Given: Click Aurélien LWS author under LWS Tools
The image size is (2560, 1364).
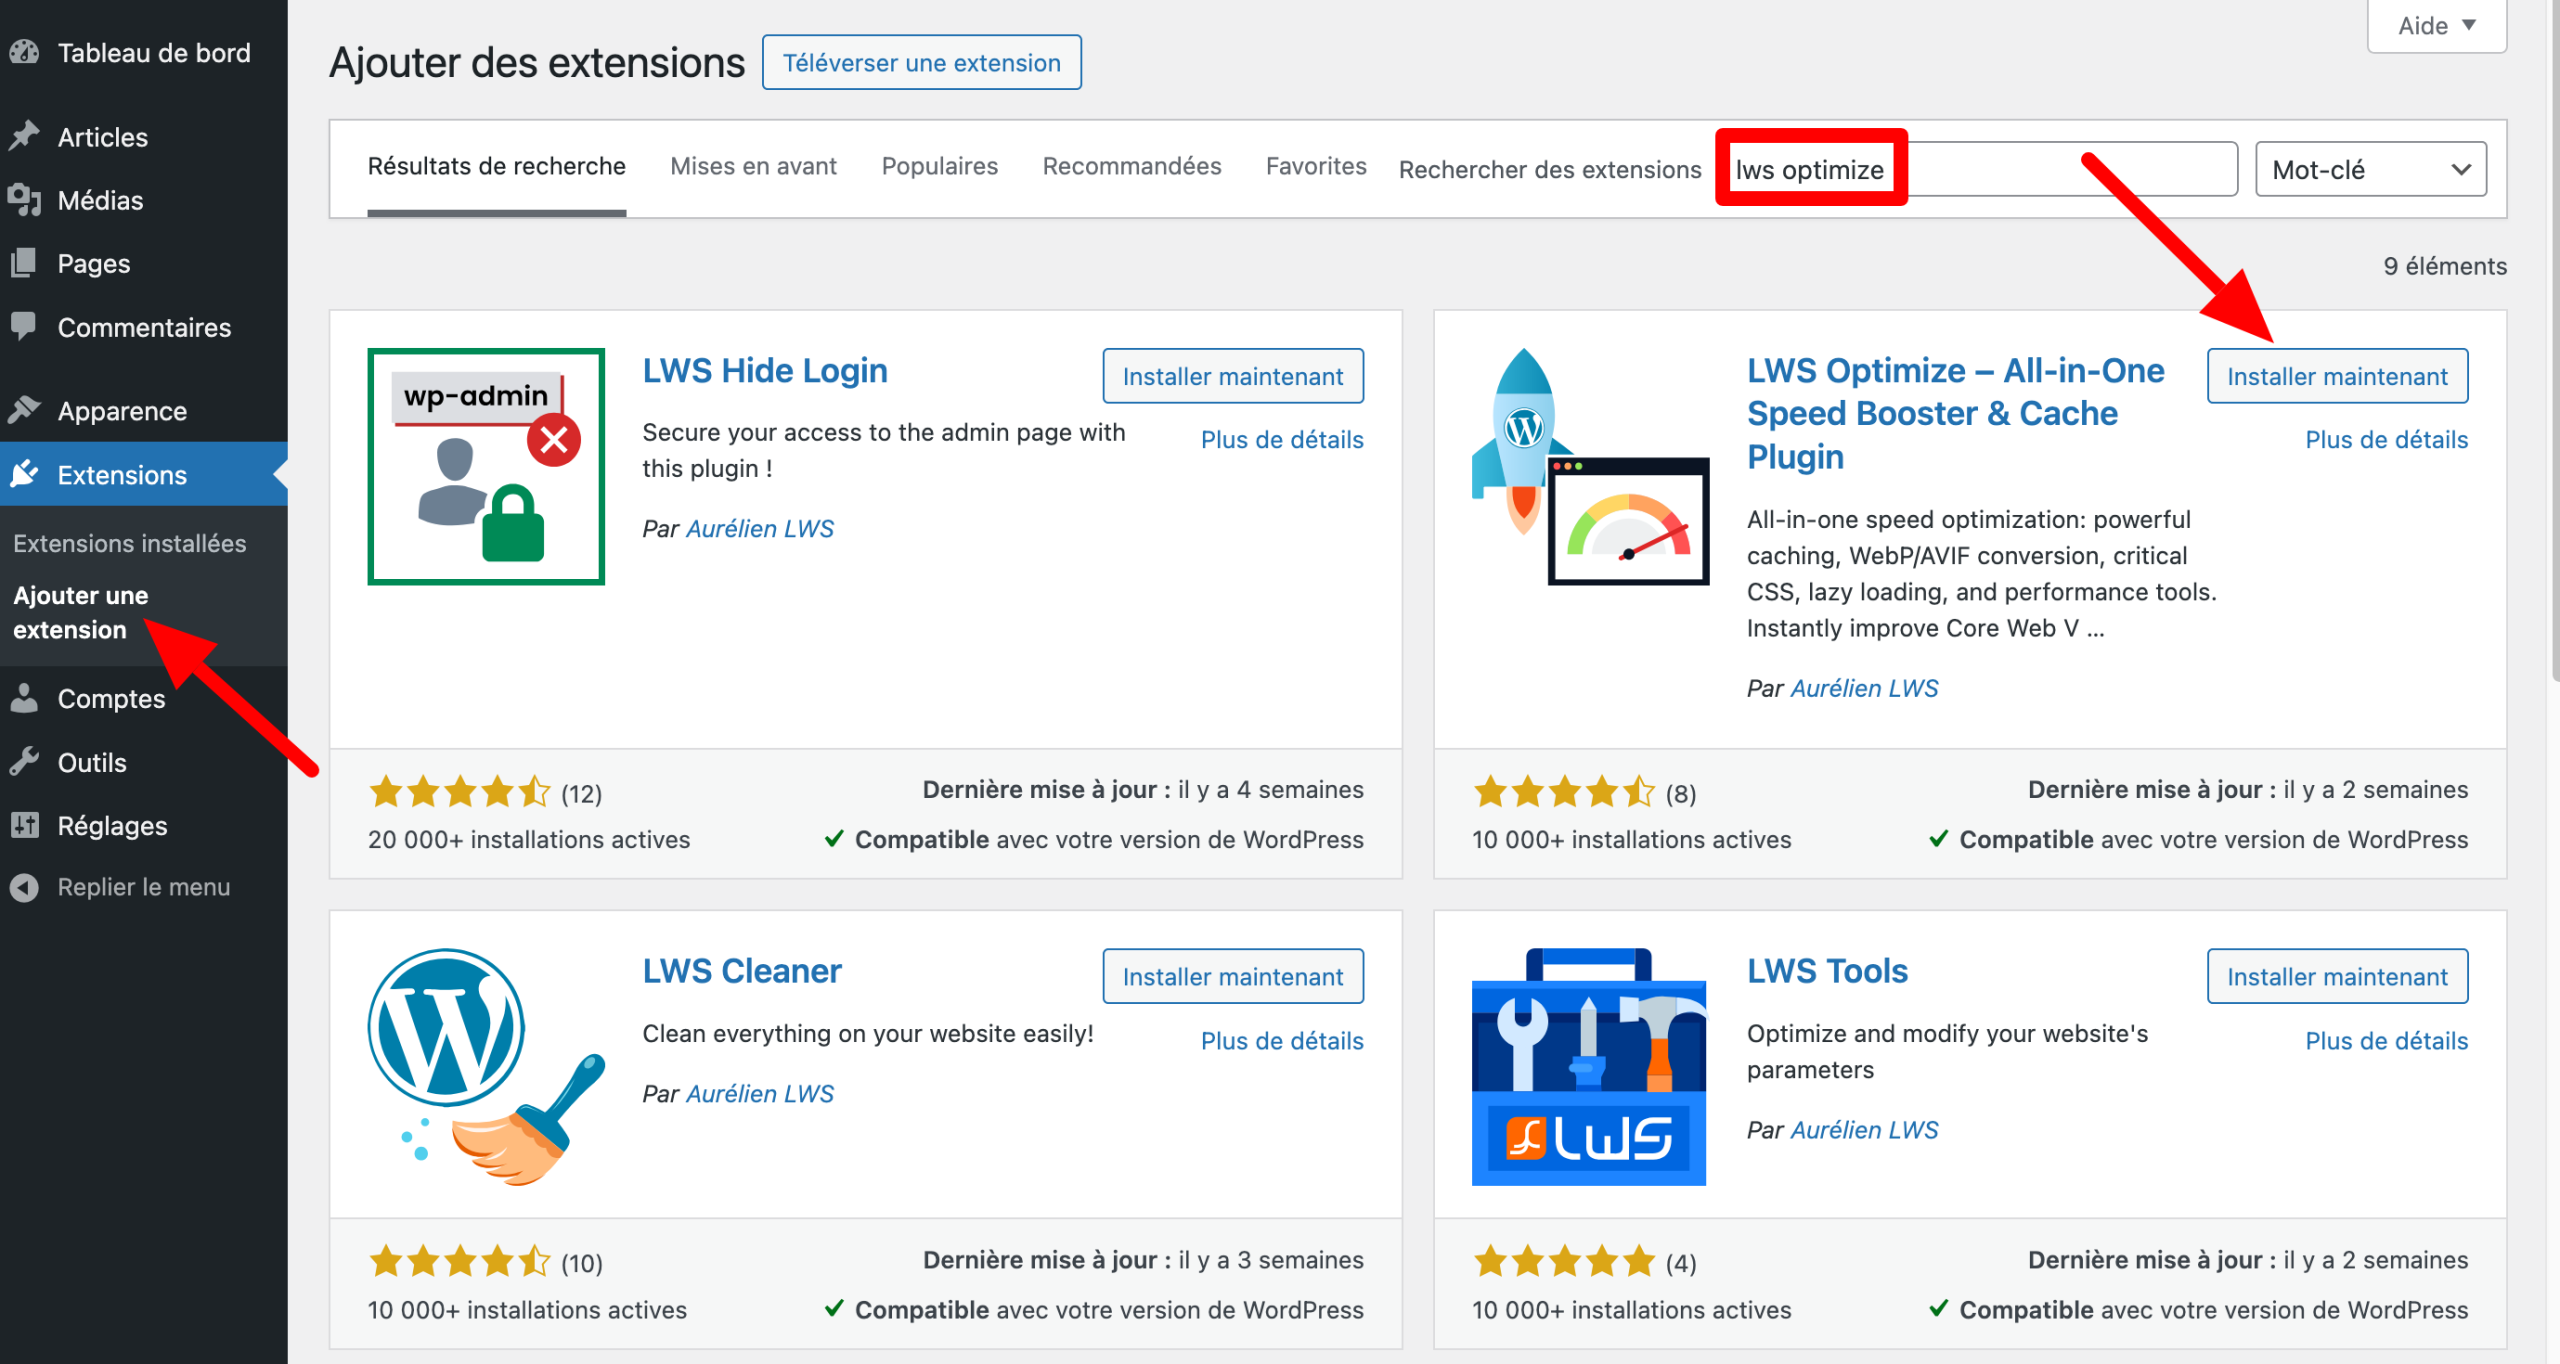Looking at the screenshot, I should [x=1864, y=1129].
